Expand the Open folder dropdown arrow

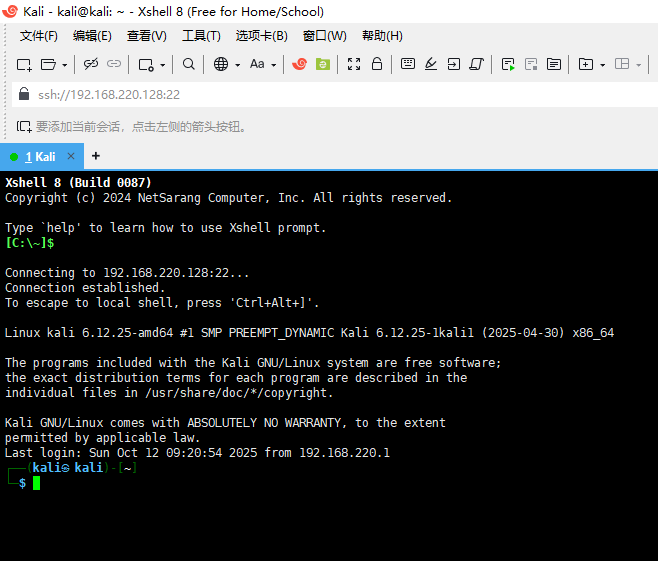click(x=65, y=64)
